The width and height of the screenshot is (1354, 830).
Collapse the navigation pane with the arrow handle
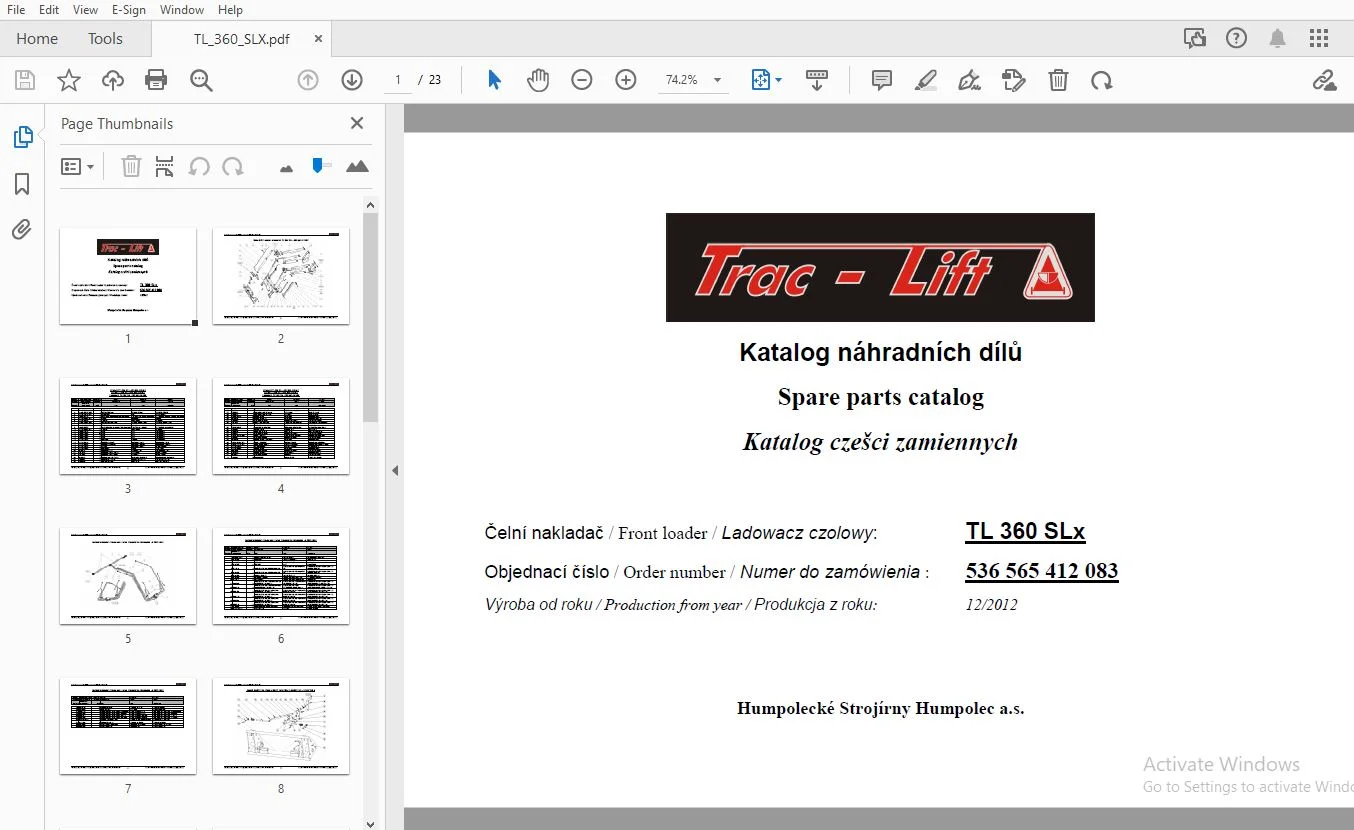tap(395, 470)
